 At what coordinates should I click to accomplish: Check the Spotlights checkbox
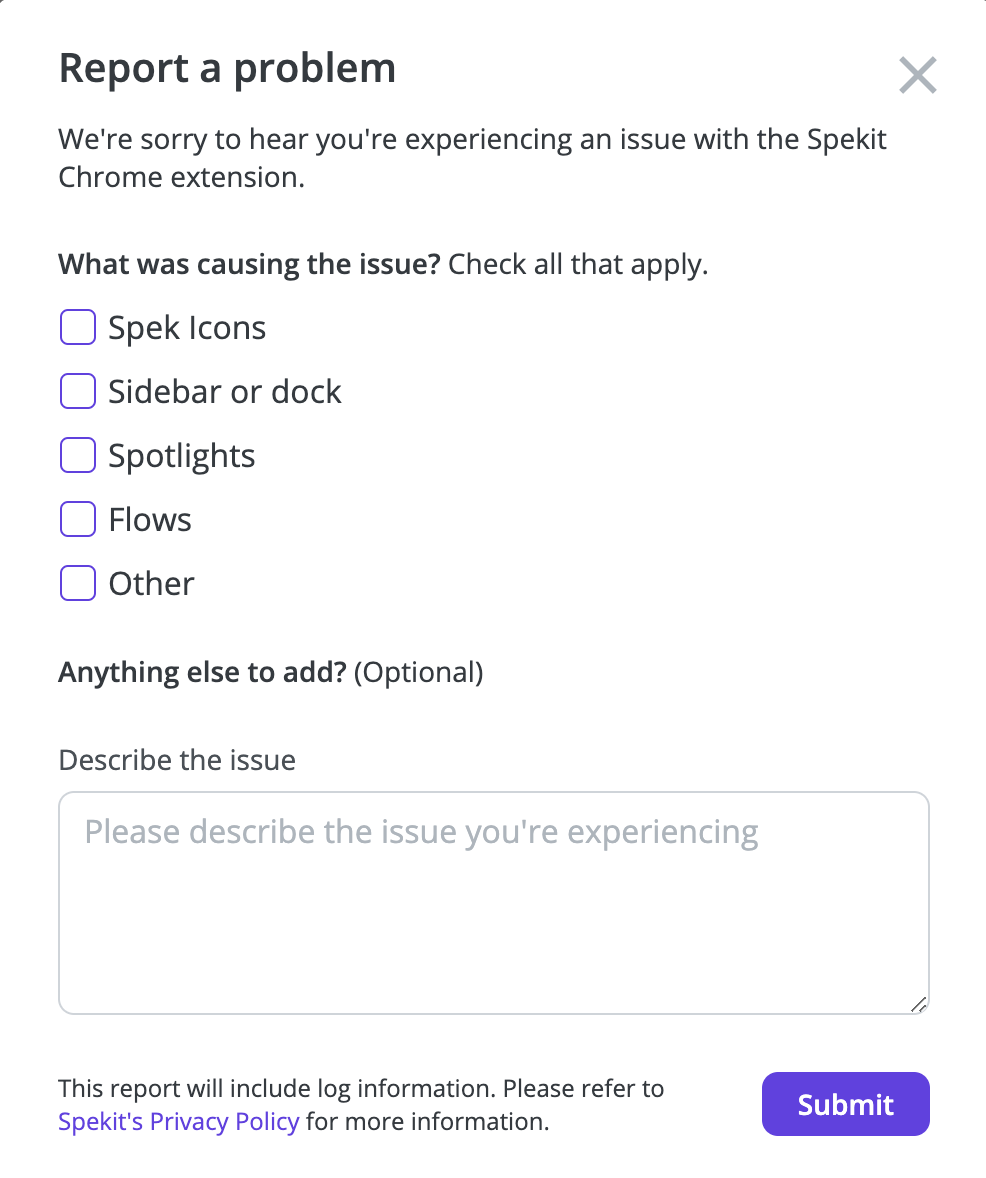click(x=77, y=455)
